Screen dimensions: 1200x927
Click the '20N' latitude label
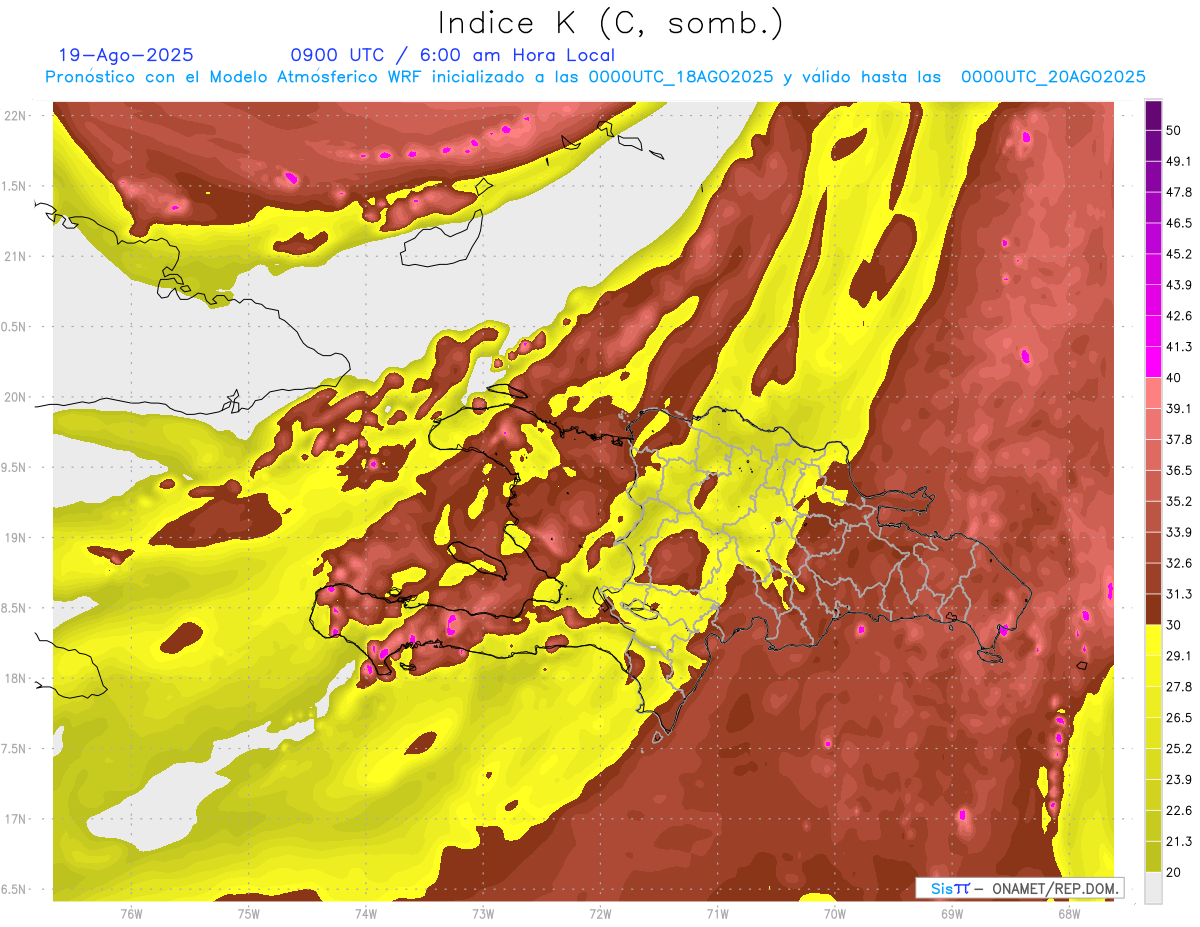tap(14, 397)
